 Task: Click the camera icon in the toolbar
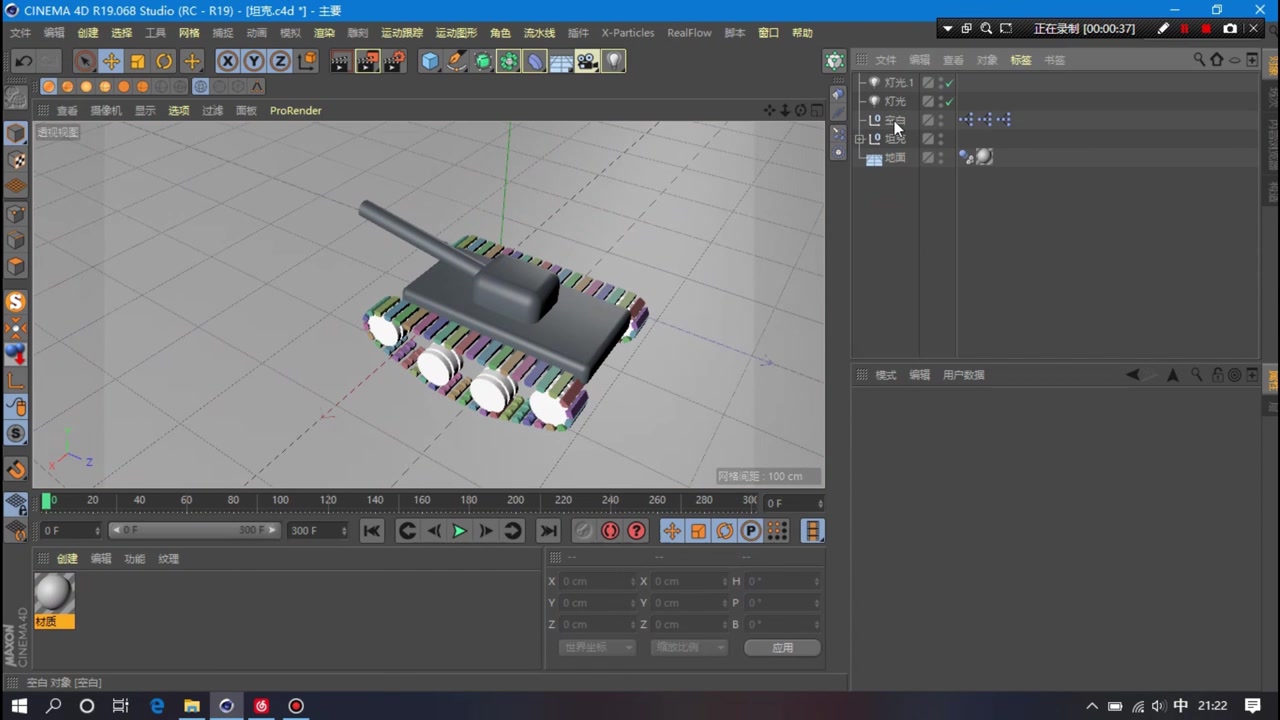pyautogui.click(x=587, y=62)
